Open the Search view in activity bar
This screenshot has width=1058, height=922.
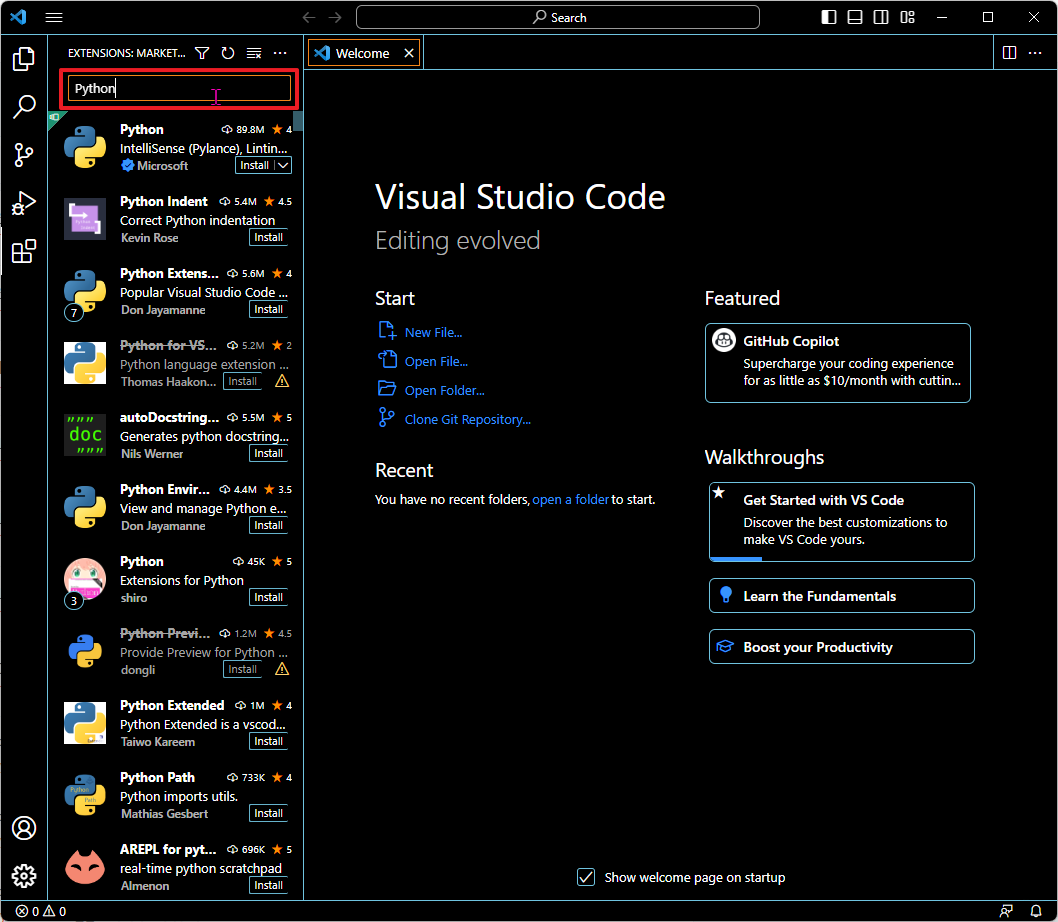(x=24, y=107)
